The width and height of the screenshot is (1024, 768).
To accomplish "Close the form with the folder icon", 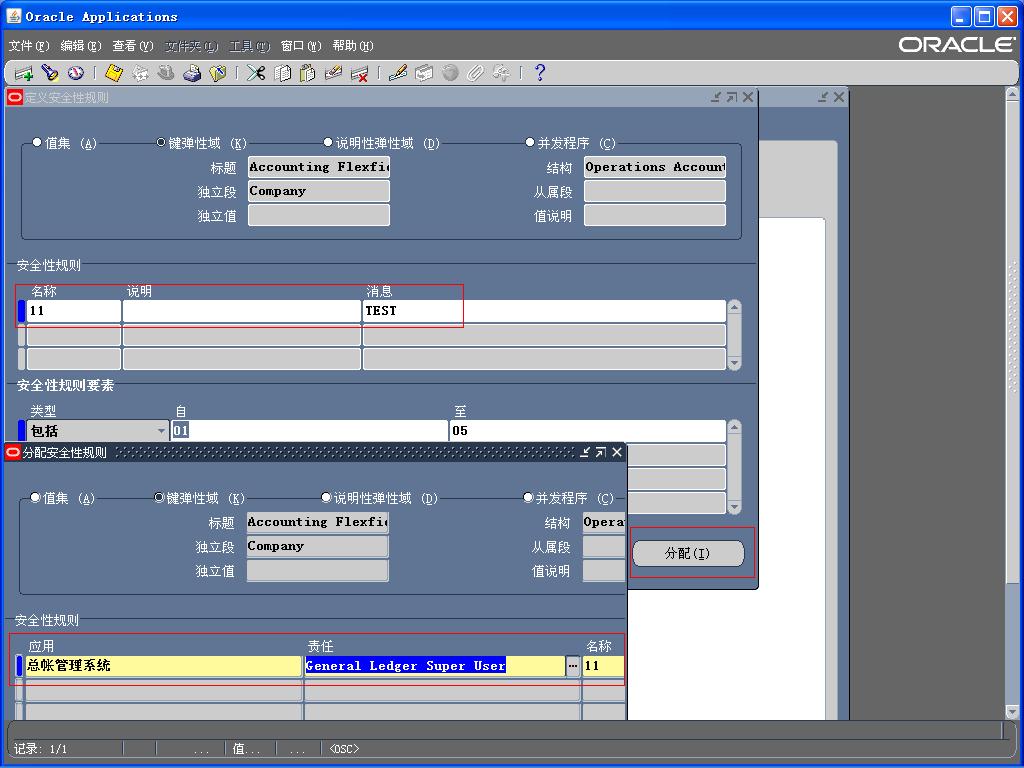I will click(218, 73).
